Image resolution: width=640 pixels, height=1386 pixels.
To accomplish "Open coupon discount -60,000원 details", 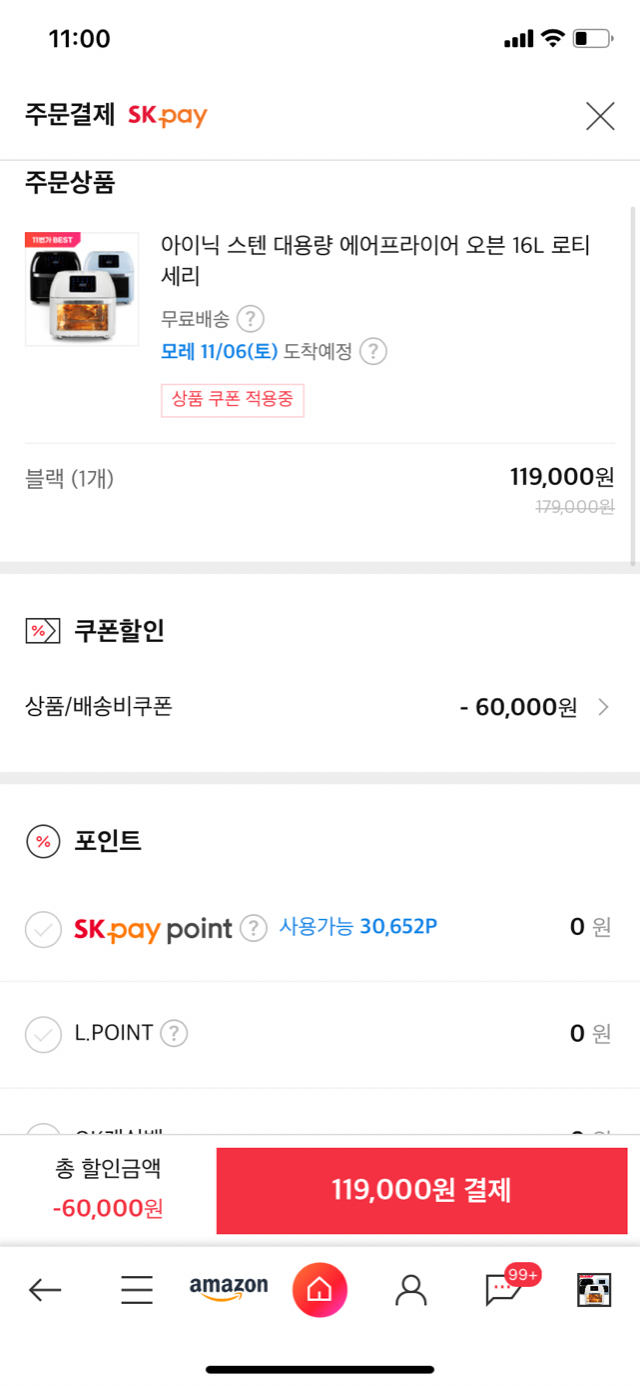I will coord(518,707).
